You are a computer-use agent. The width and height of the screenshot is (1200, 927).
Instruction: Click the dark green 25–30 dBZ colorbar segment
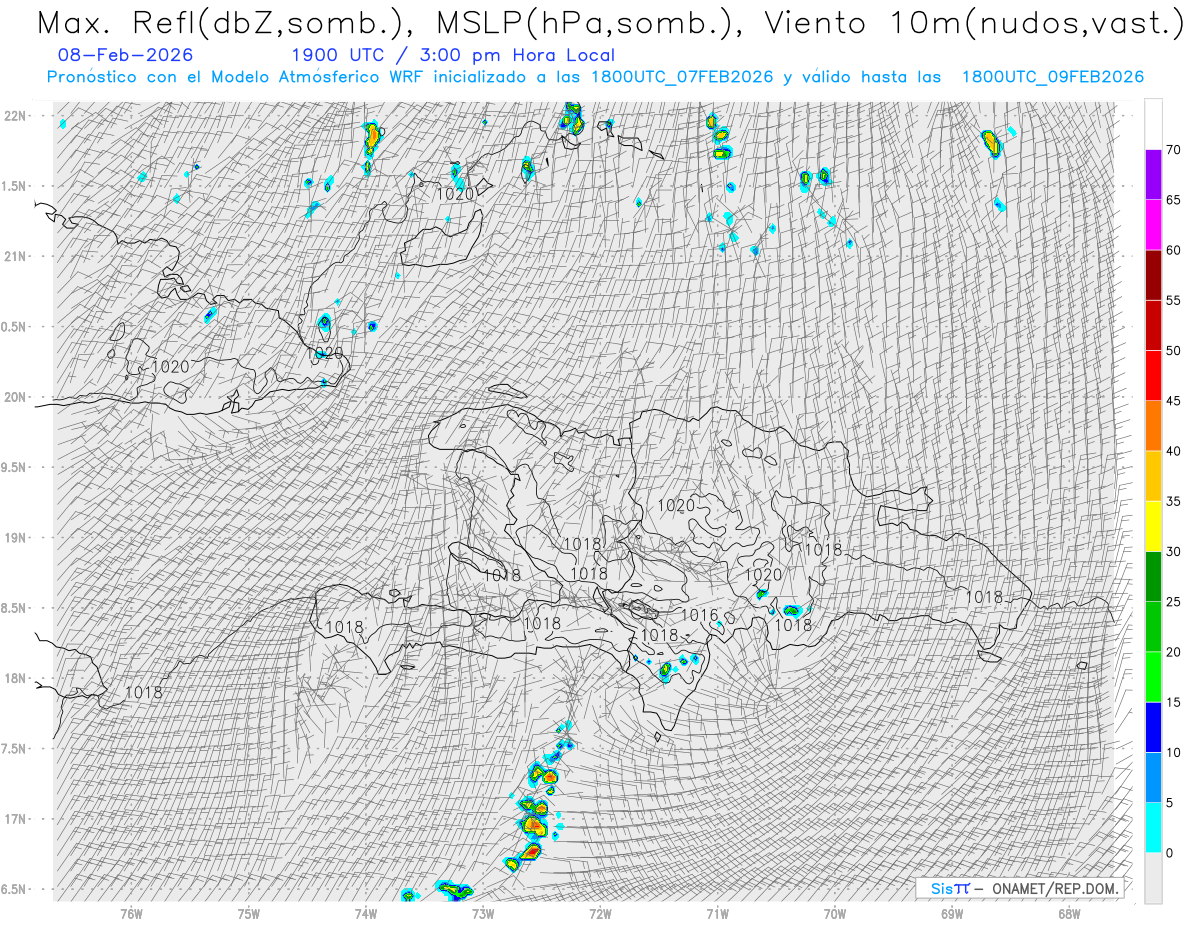pos(1153,576)
